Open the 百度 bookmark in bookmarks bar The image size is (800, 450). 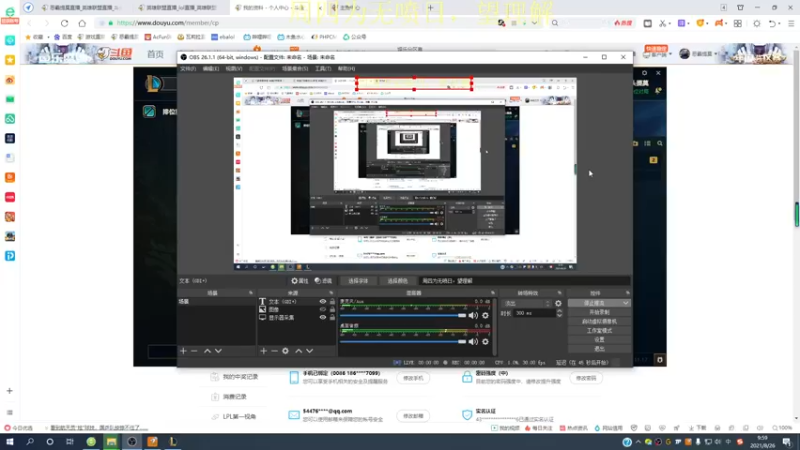63,37
